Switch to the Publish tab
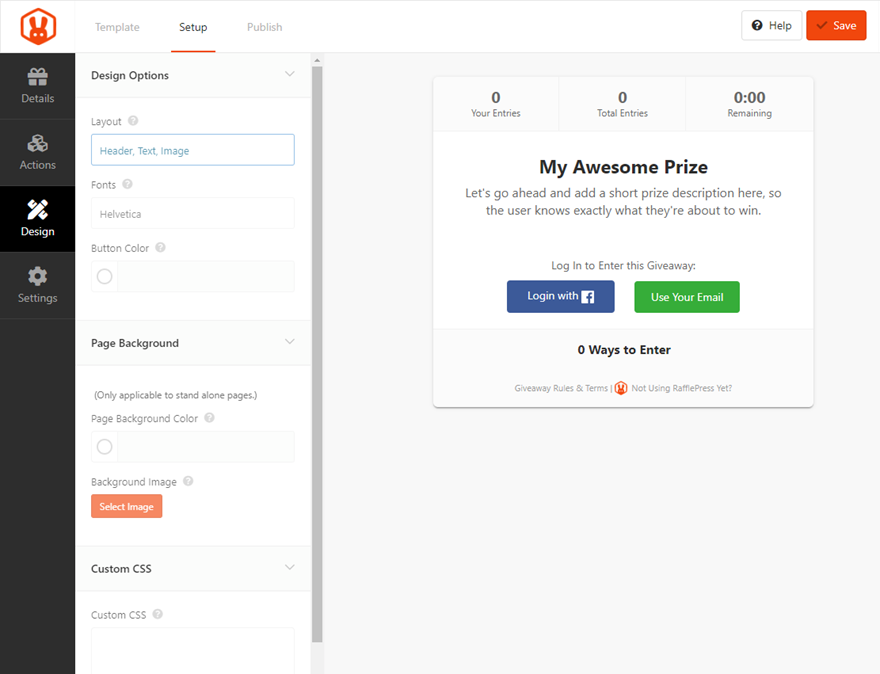Image resolution: width=880 pixels, height=674 pixels. coord(264,27)
